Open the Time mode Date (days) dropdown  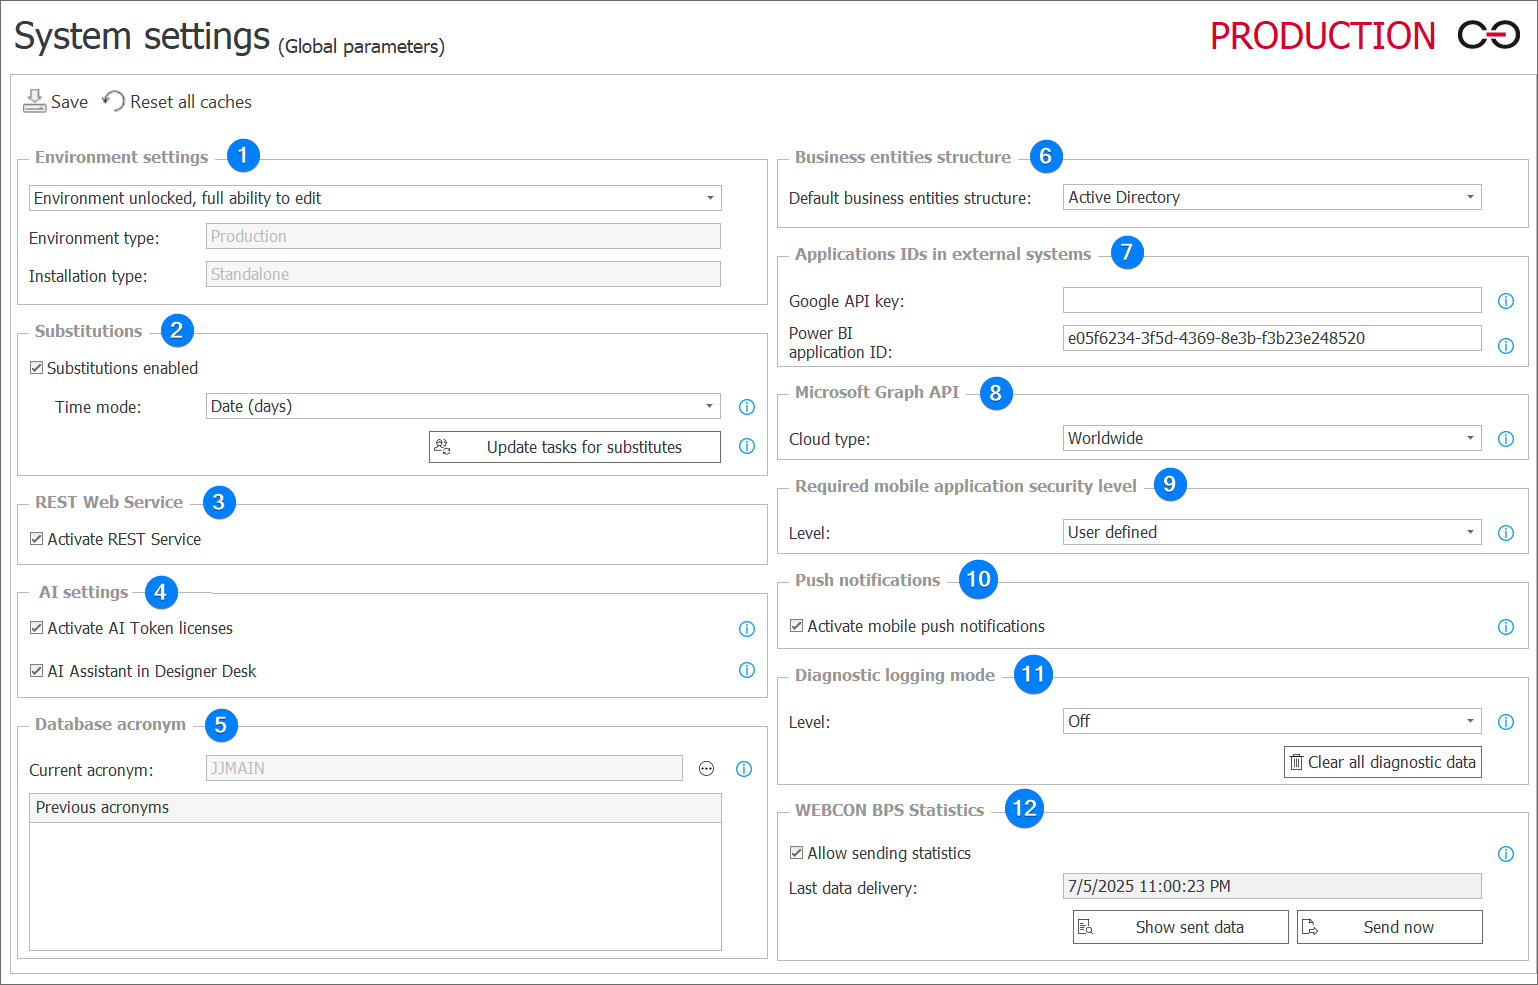pos(463,406)
